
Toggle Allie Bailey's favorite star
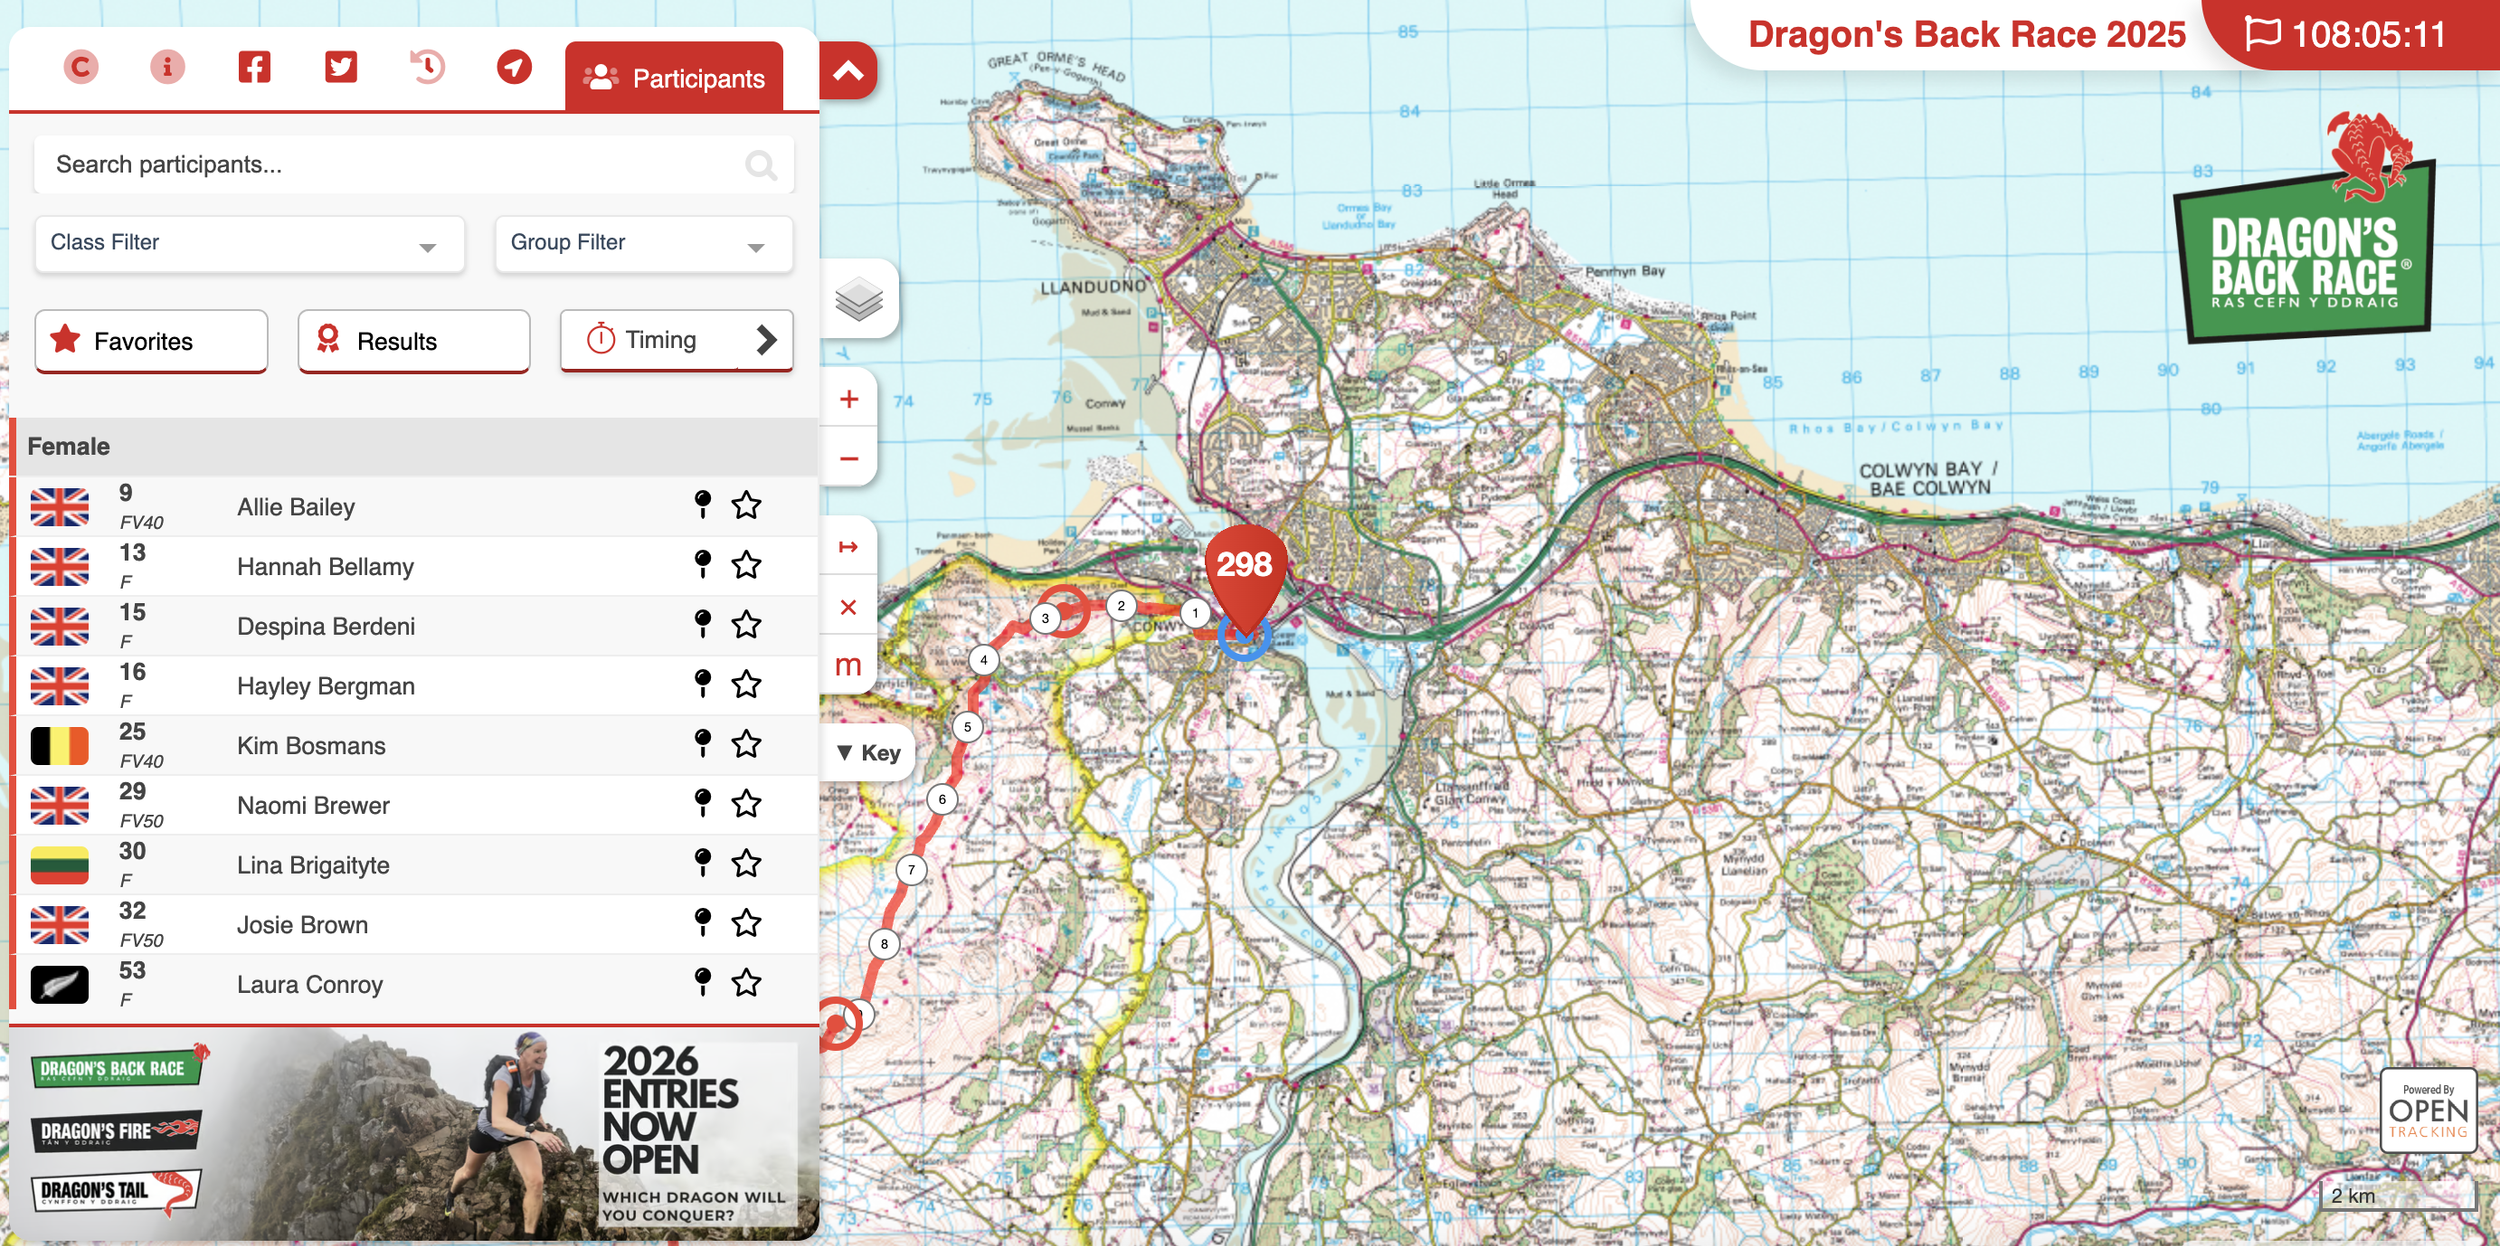point(745,506)
